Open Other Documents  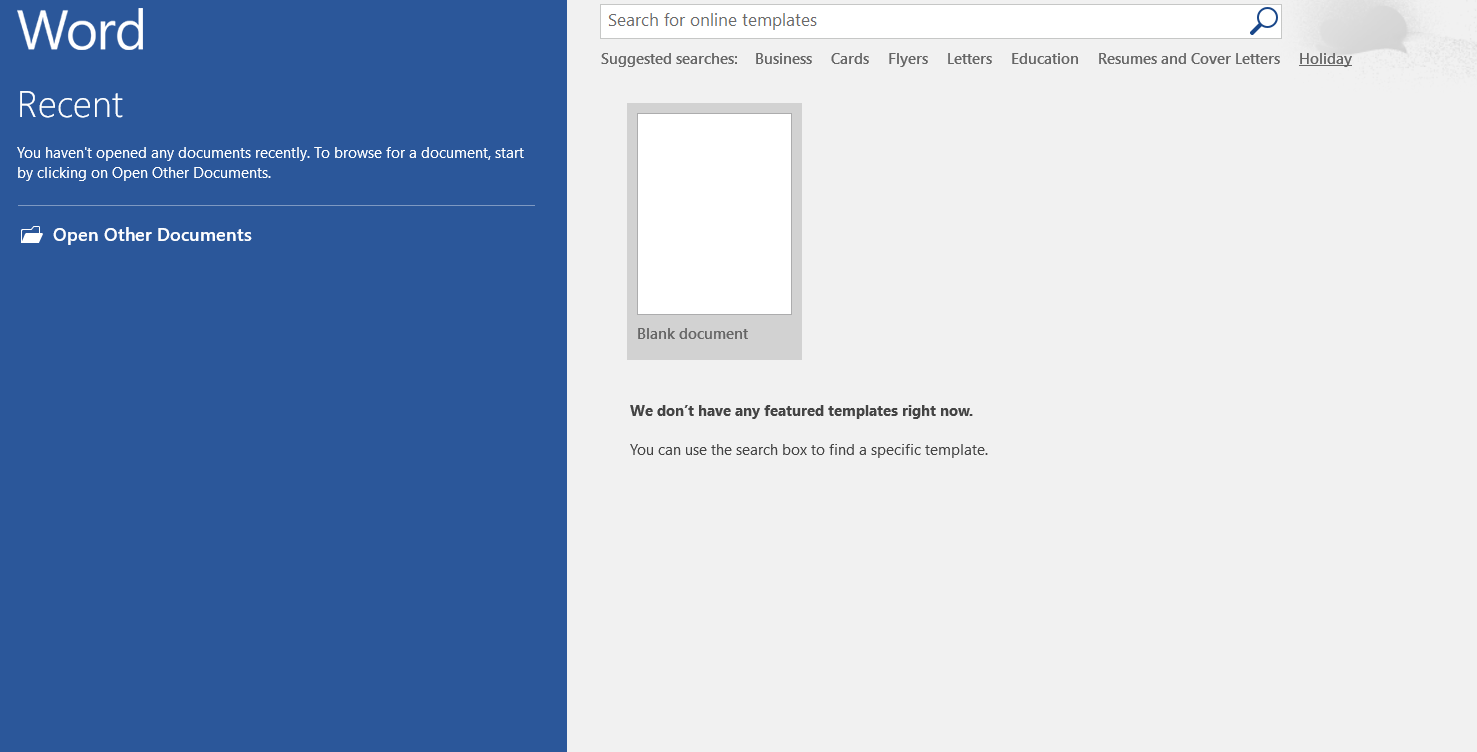tap(151, 235)
